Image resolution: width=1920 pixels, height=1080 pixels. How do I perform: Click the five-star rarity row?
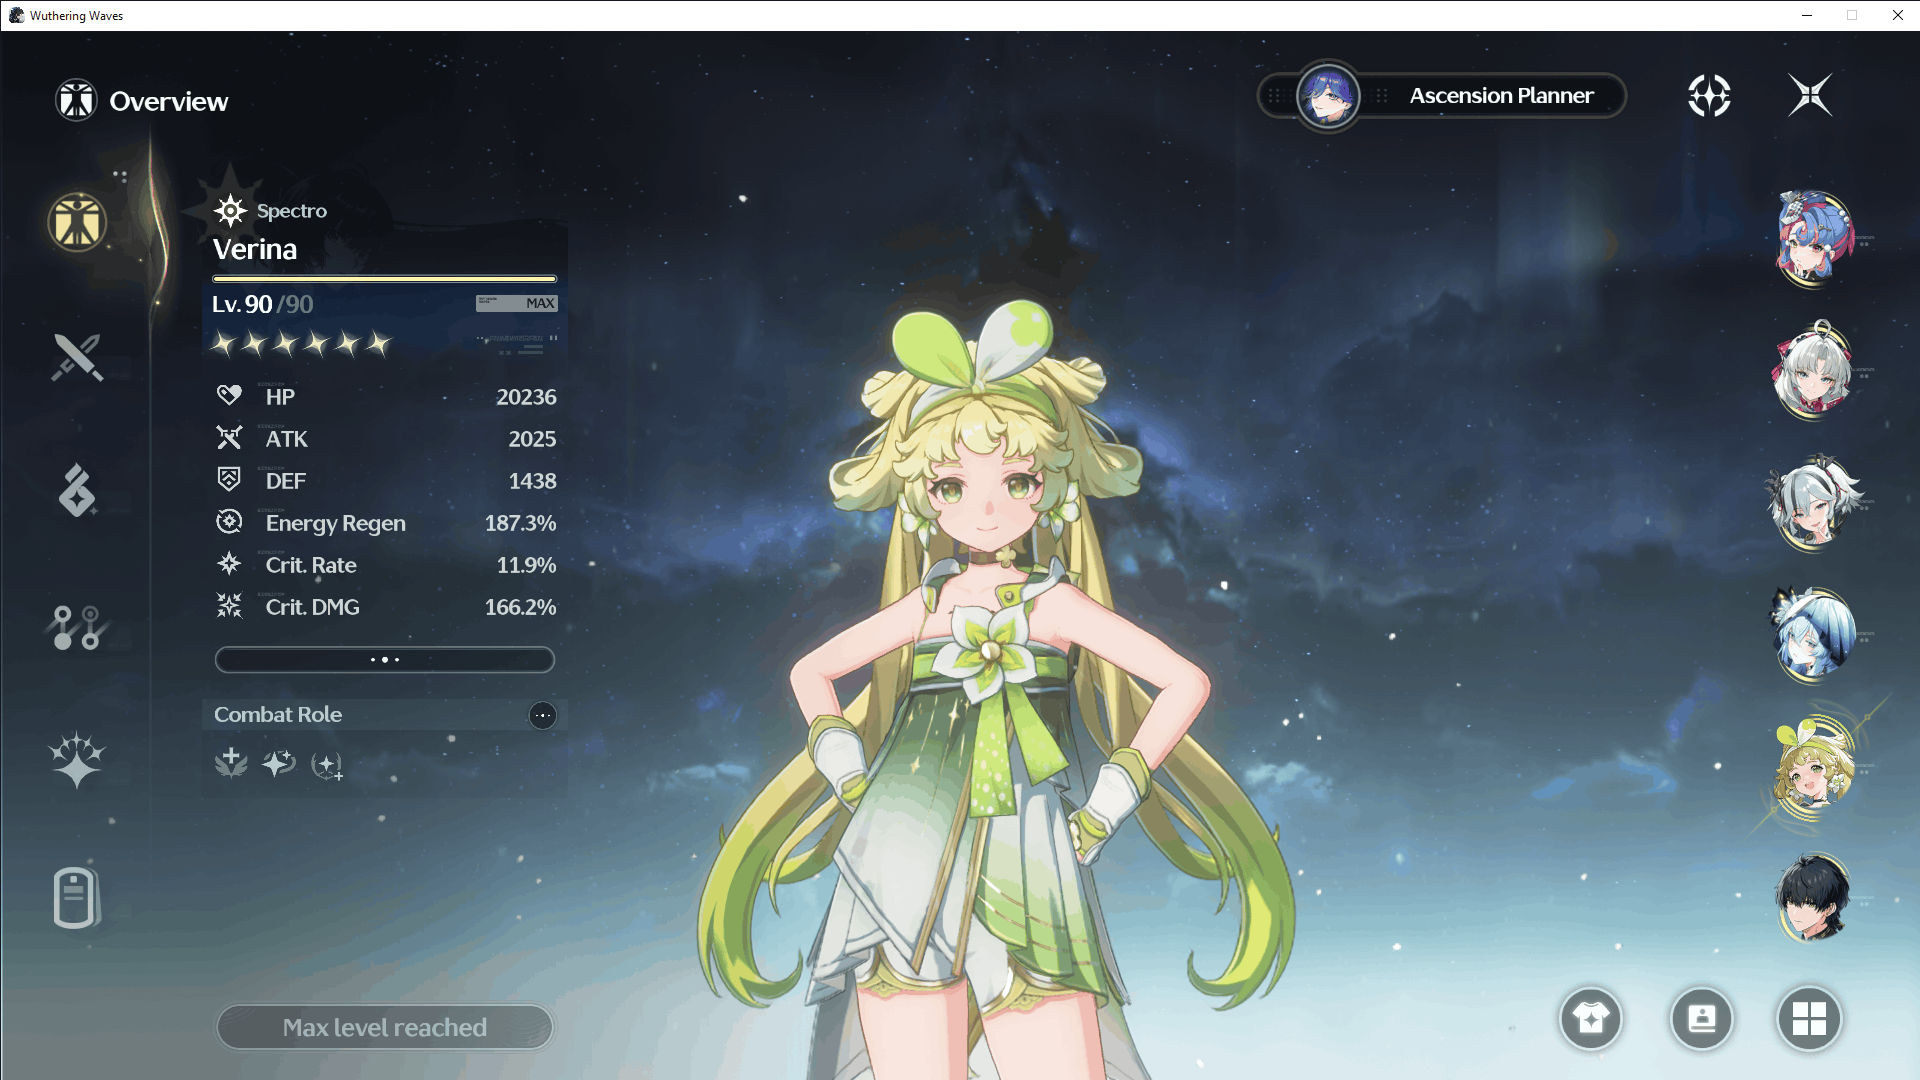301,344
